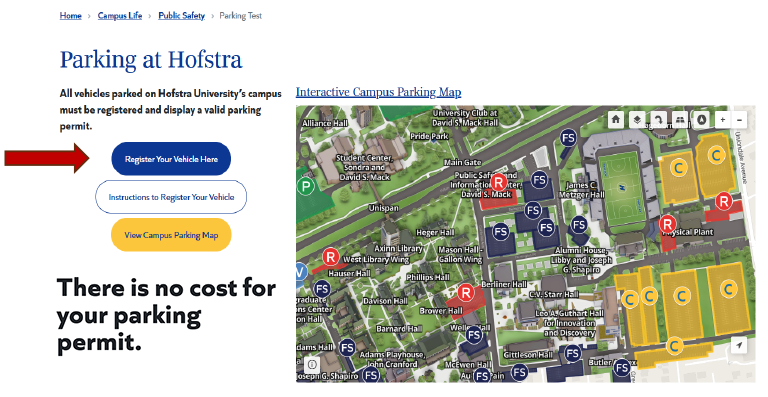This screenshot has height=397, width=768.
Task: Go to the Home breadcrumb
Action: coord(71,16)
